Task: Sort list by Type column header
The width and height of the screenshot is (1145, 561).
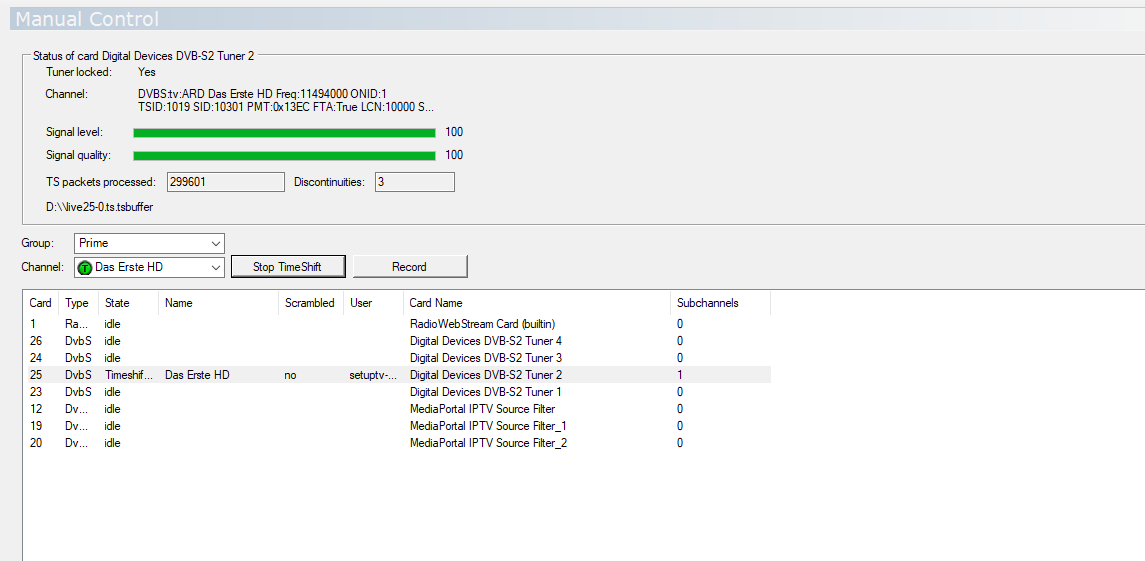Action: pyautogui.click(x=77, y=303)
